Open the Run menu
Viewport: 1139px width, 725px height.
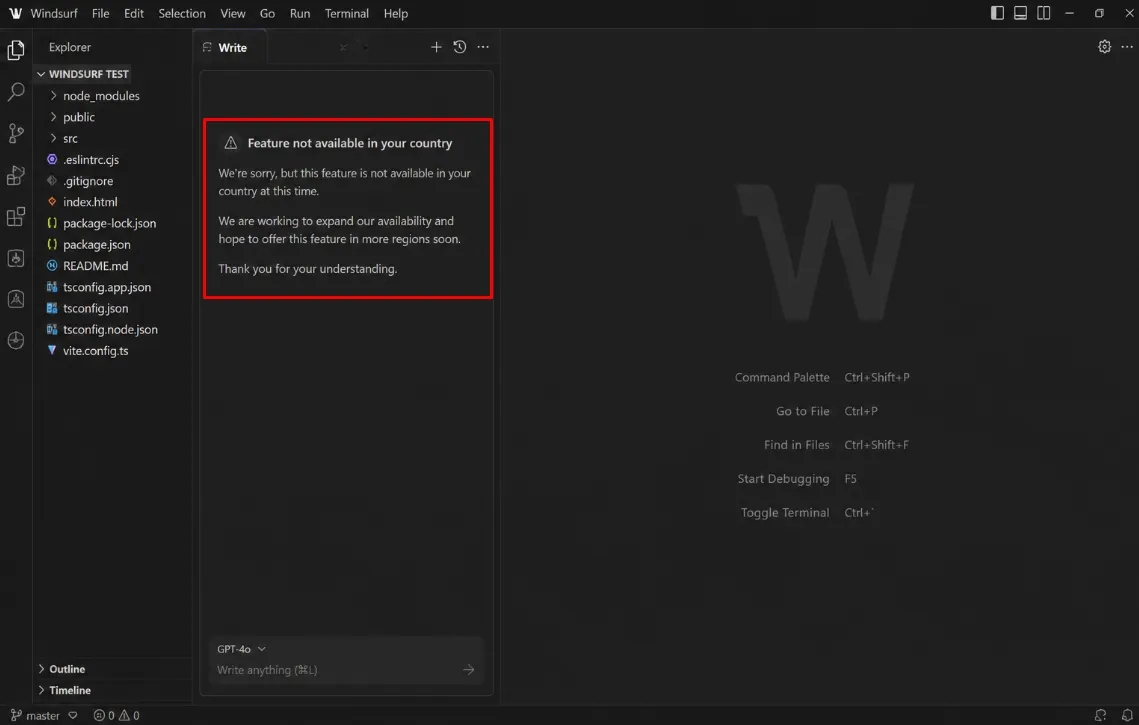[299, 13]
